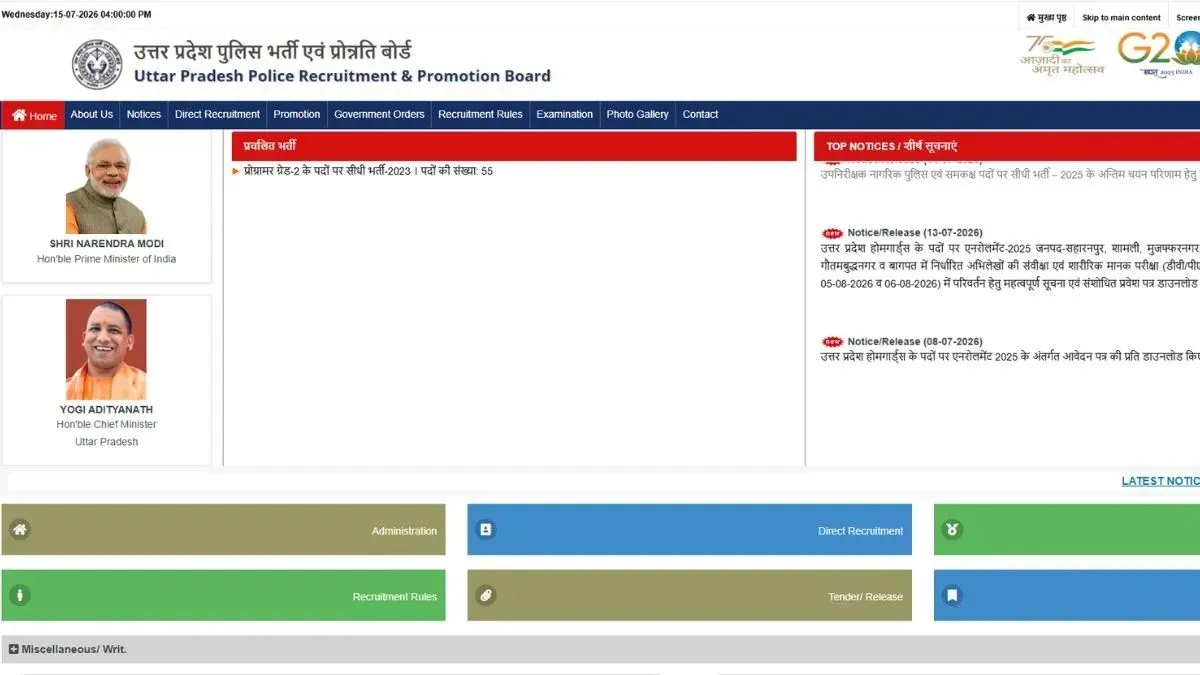Click the date and time text at top

tap(77, 15)
